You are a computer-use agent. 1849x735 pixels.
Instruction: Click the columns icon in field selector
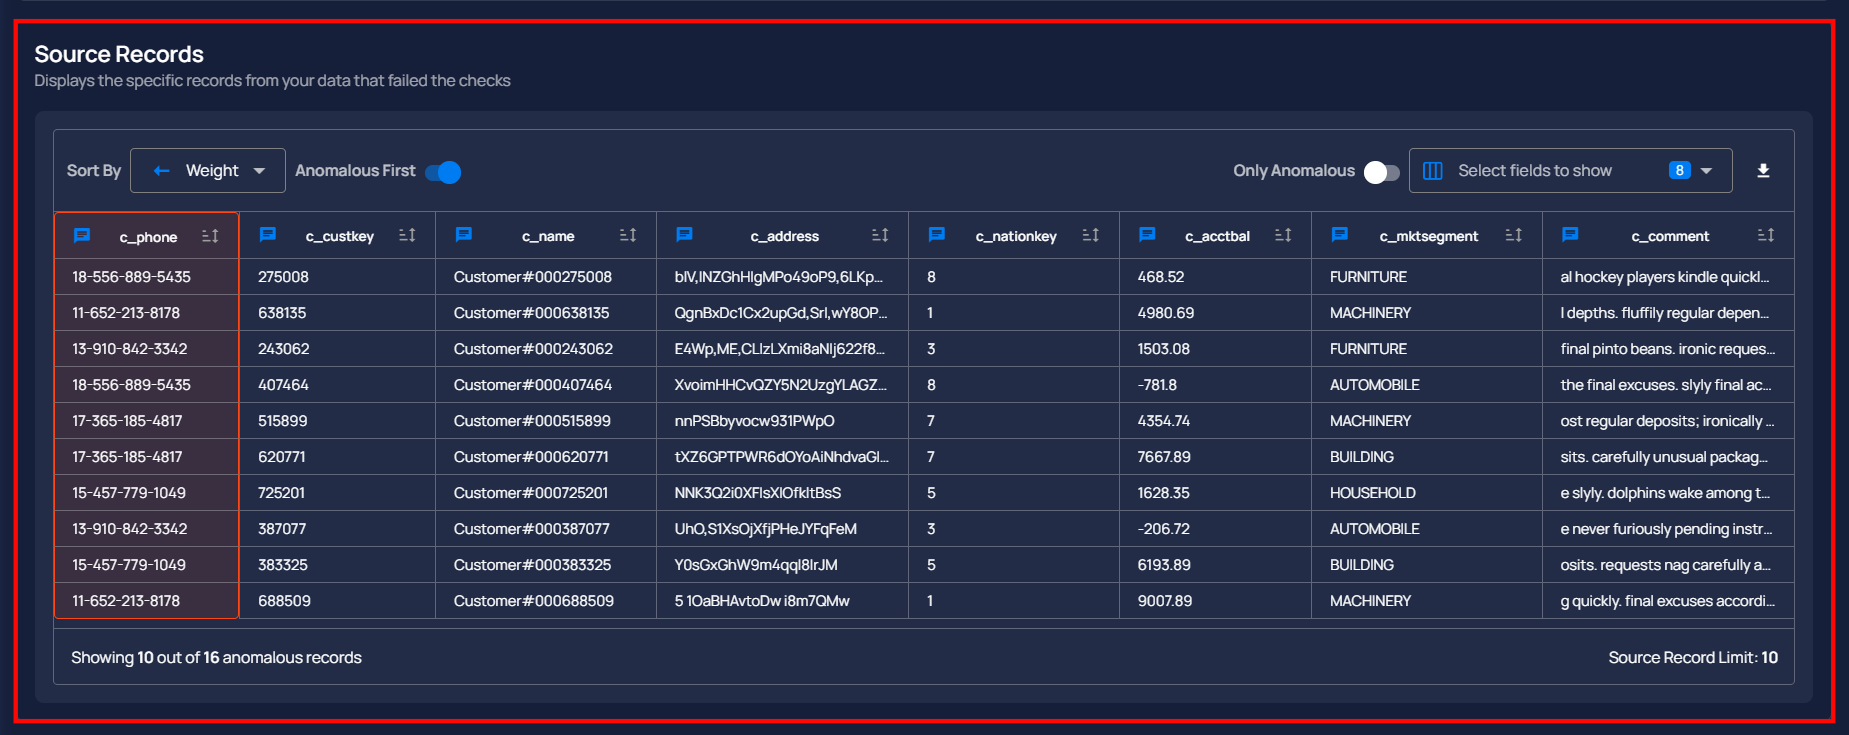tap(1433, 171)
